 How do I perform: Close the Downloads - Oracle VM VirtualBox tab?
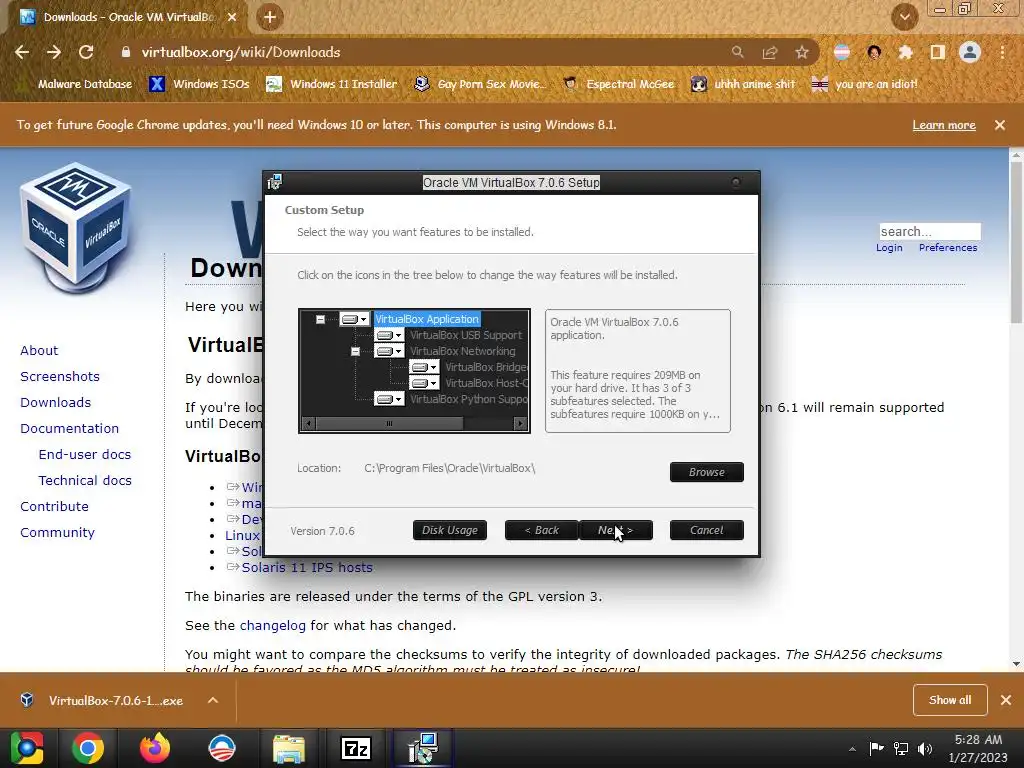232,17
